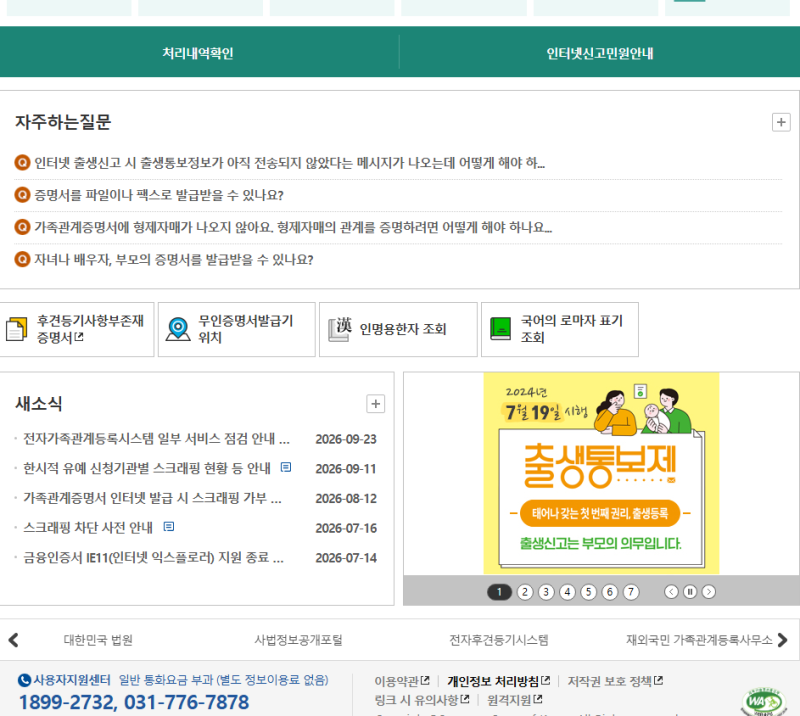Slide related sites list left with arrow
The width and height of the screenshot is (800, 716).
coord(14,640)
